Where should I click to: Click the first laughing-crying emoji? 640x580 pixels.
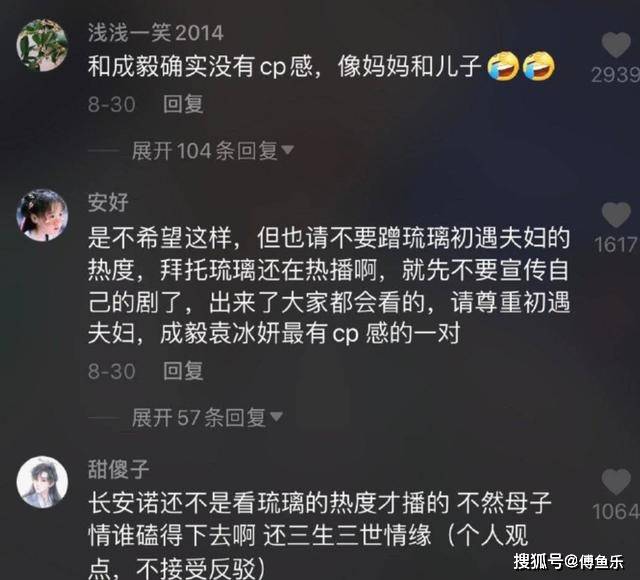pyautogui.click(x=503, y=66)
